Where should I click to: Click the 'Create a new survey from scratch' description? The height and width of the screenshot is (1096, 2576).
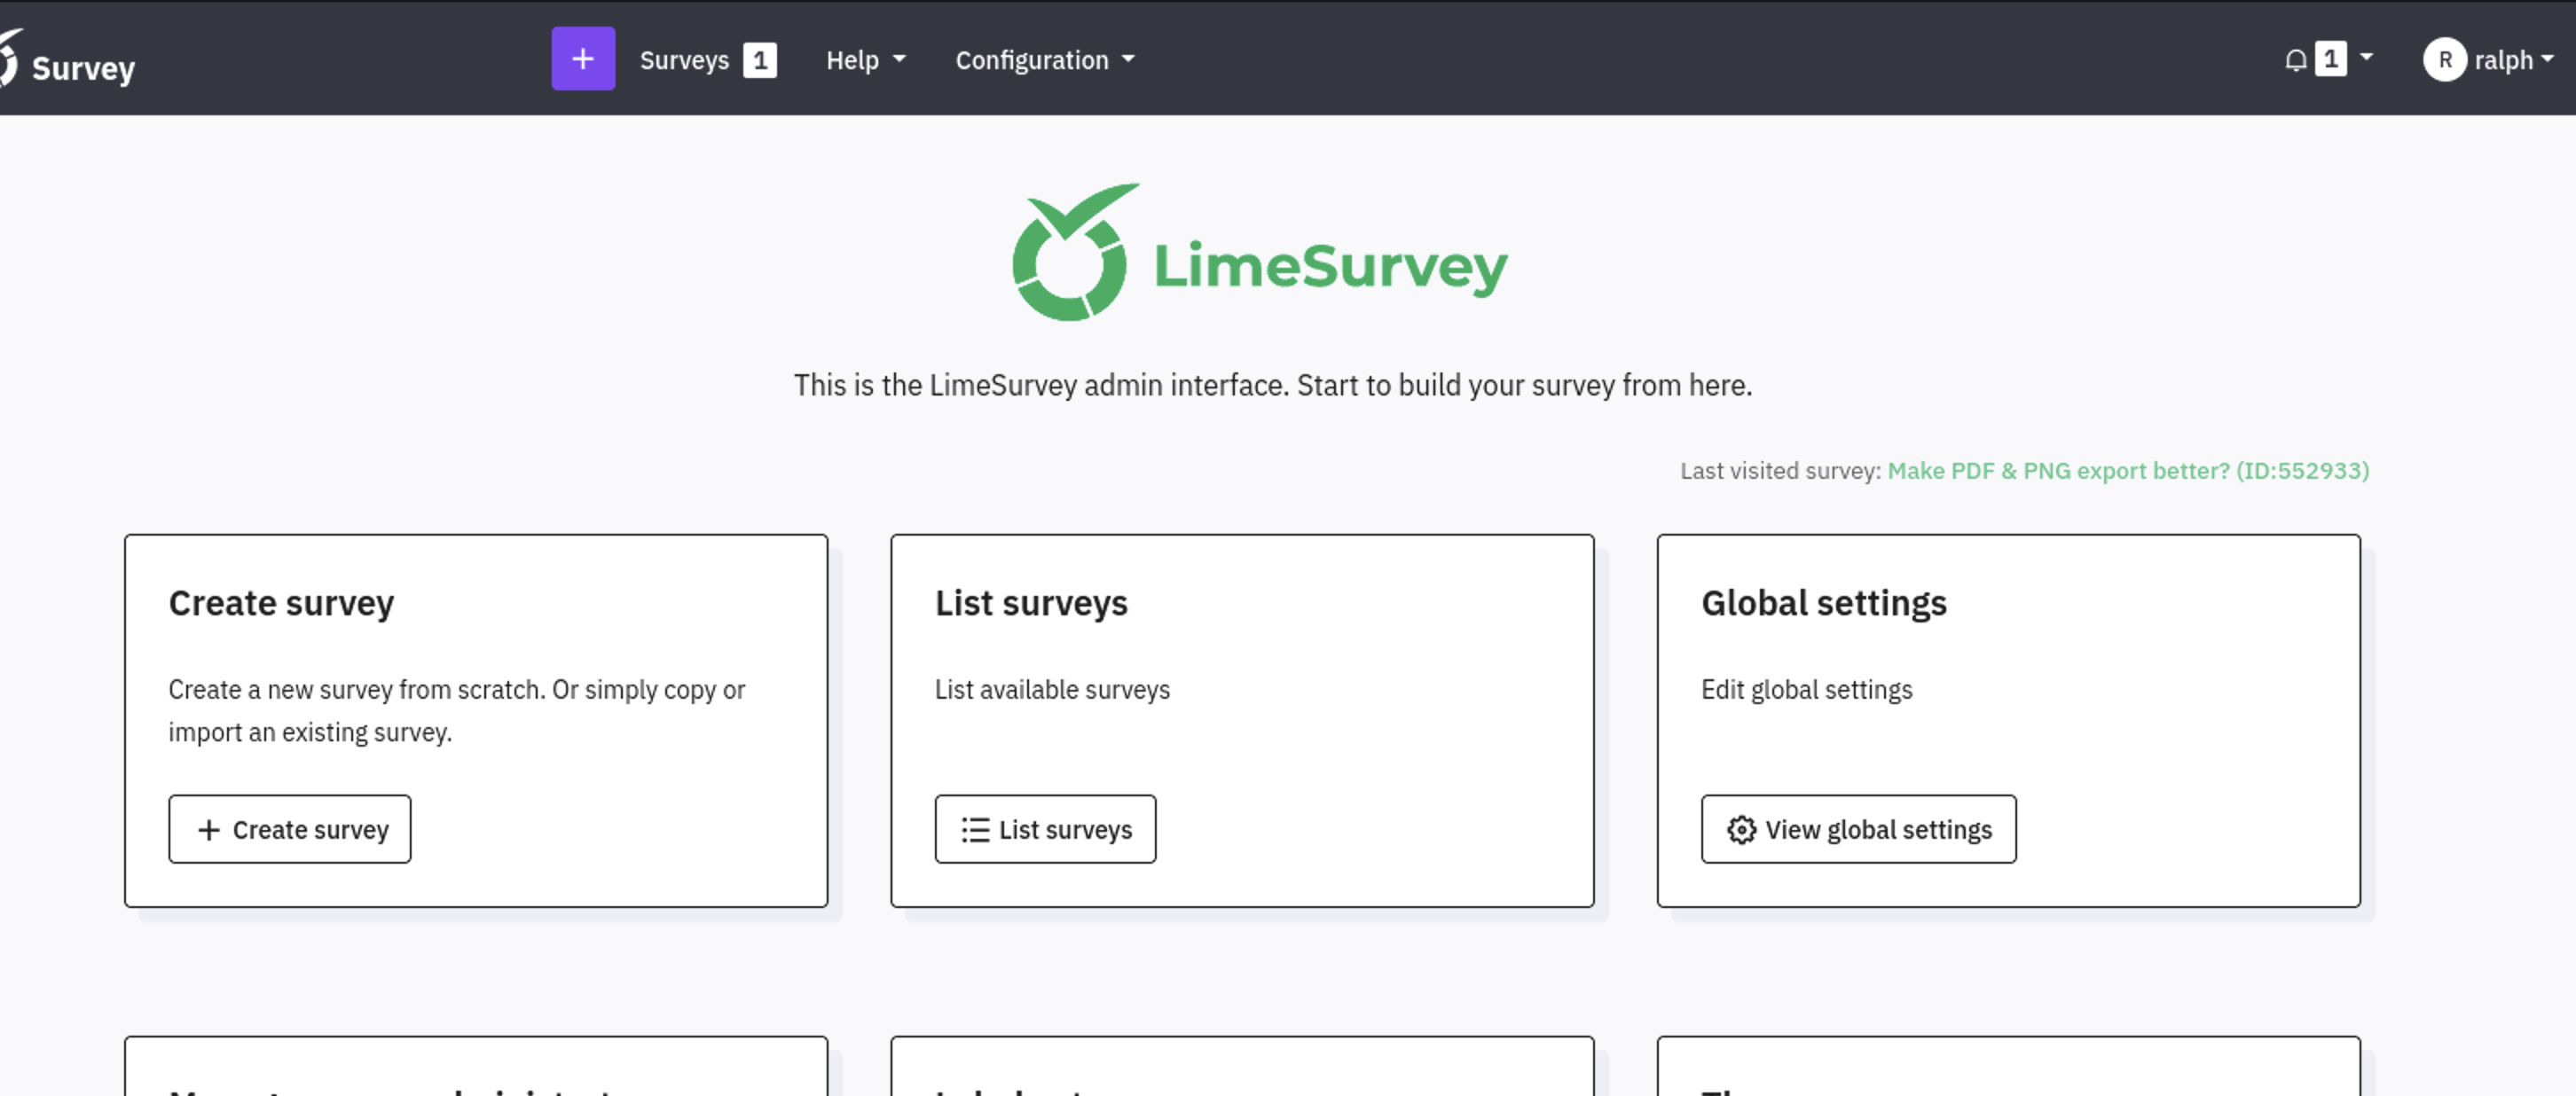click(457, 711)
